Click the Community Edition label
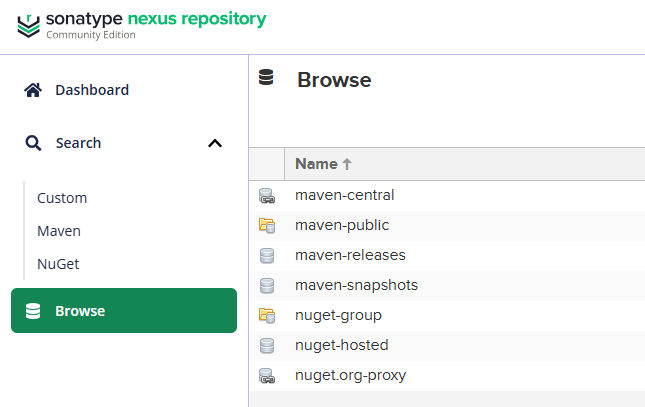 tap(90, 35)
